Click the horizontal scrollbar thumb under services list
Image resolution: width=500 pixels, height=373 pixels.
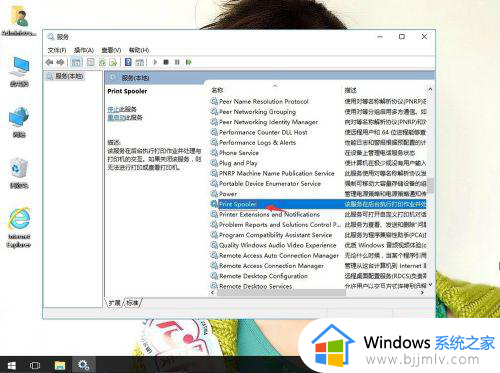tap(282, 293)
